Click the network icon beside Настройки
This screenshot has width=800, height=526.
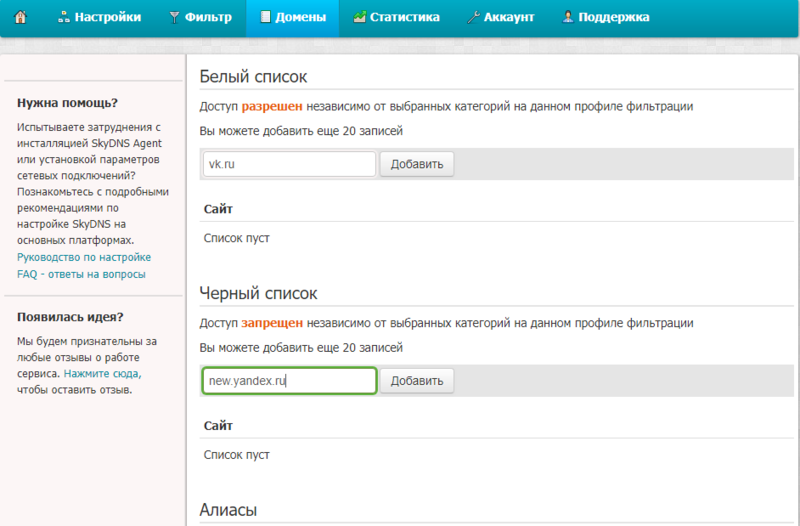(x=63, y=17)
